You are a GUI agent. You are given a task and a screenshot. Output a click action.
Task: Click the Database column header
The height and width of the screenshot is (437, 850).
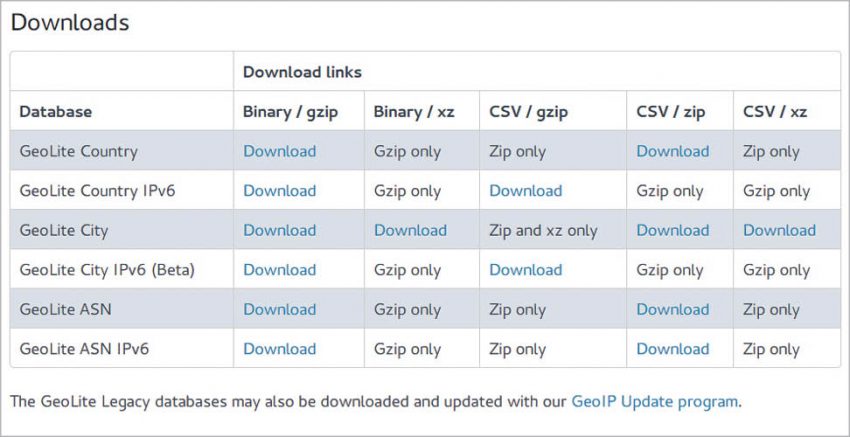click(x=56, y=112)
